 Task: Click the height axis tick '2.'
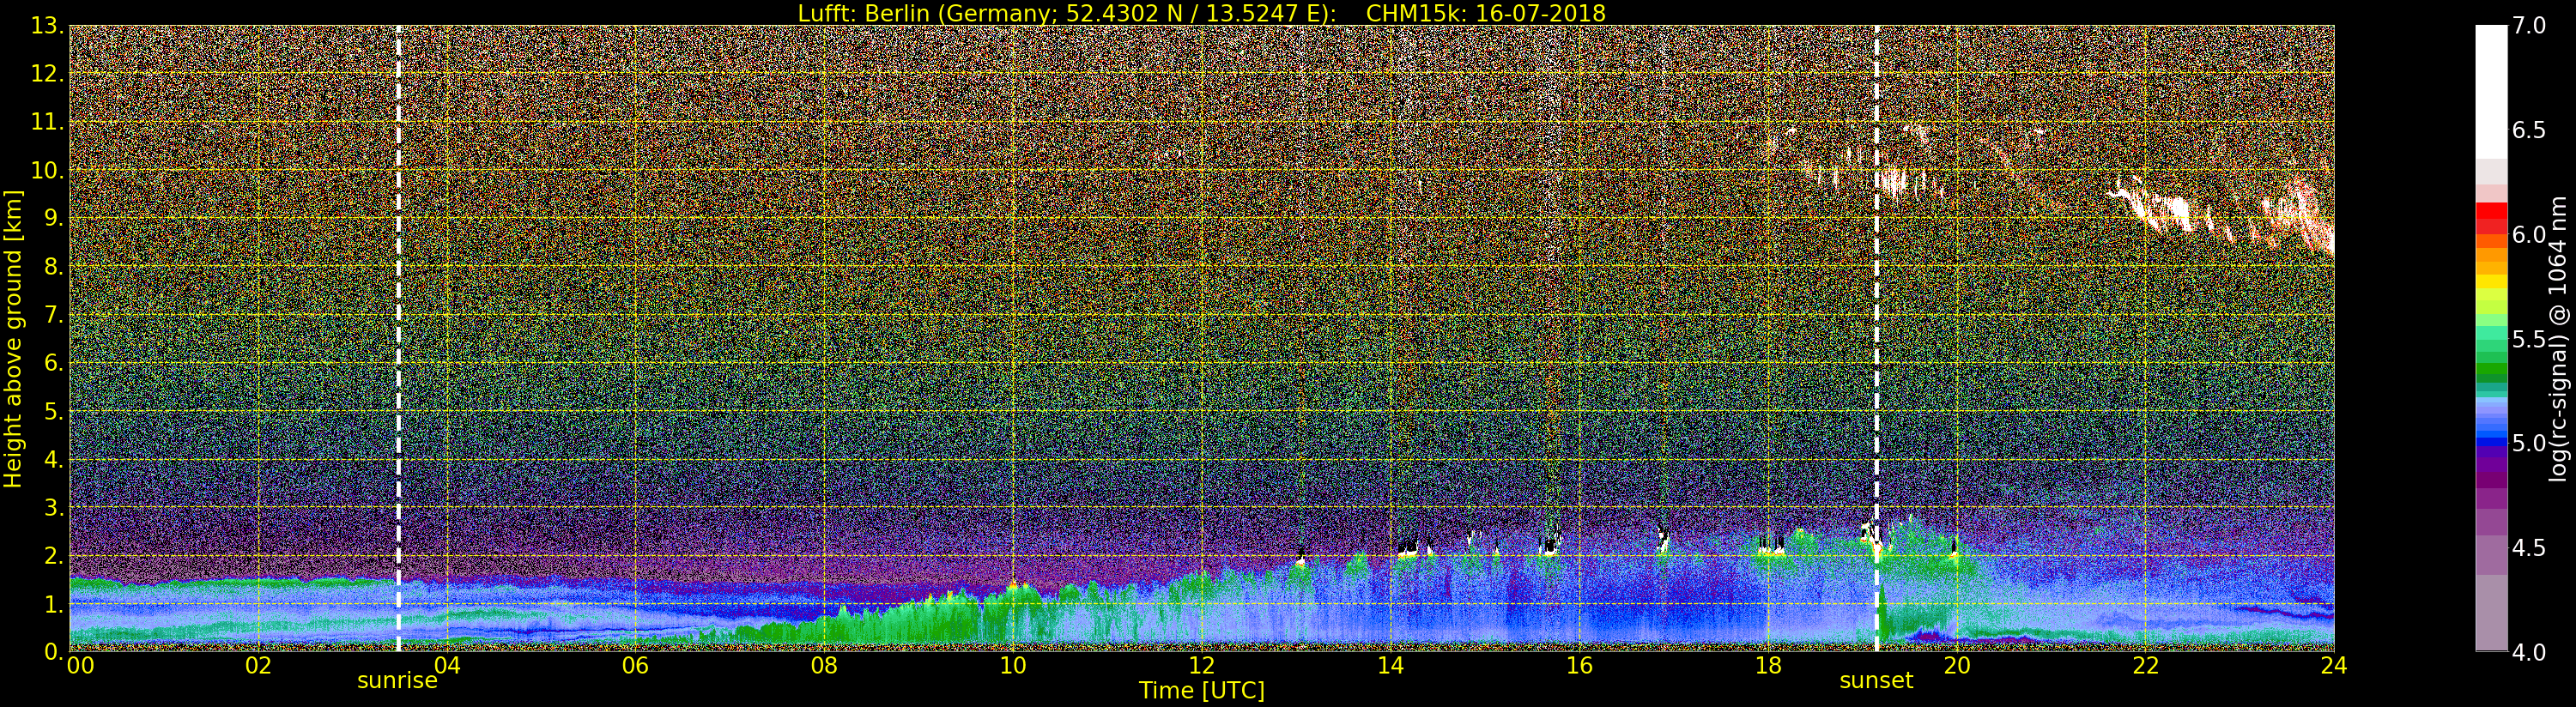coord(54,555)
